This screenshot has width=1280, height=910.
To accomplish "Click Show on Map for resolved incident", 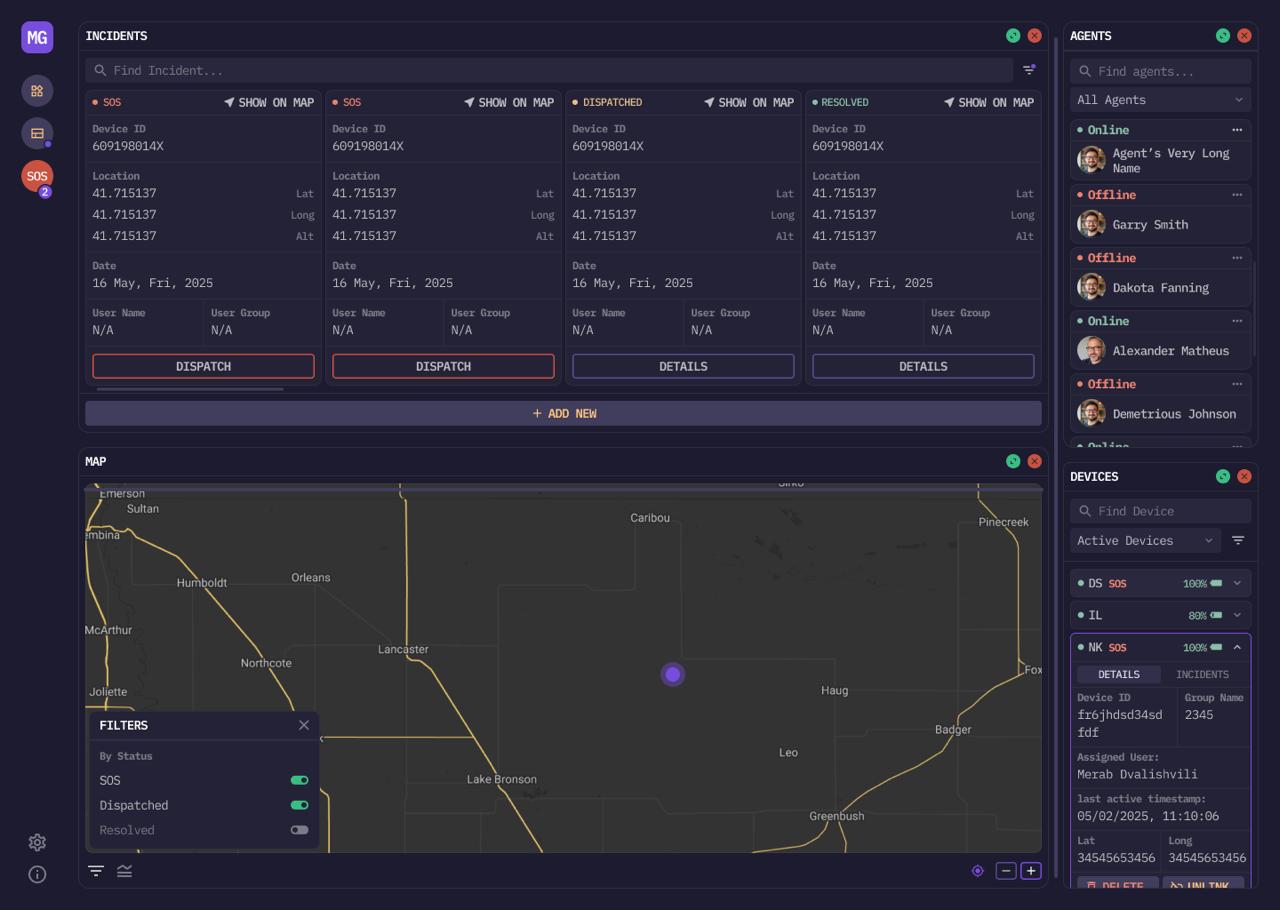I will [988, 102].
